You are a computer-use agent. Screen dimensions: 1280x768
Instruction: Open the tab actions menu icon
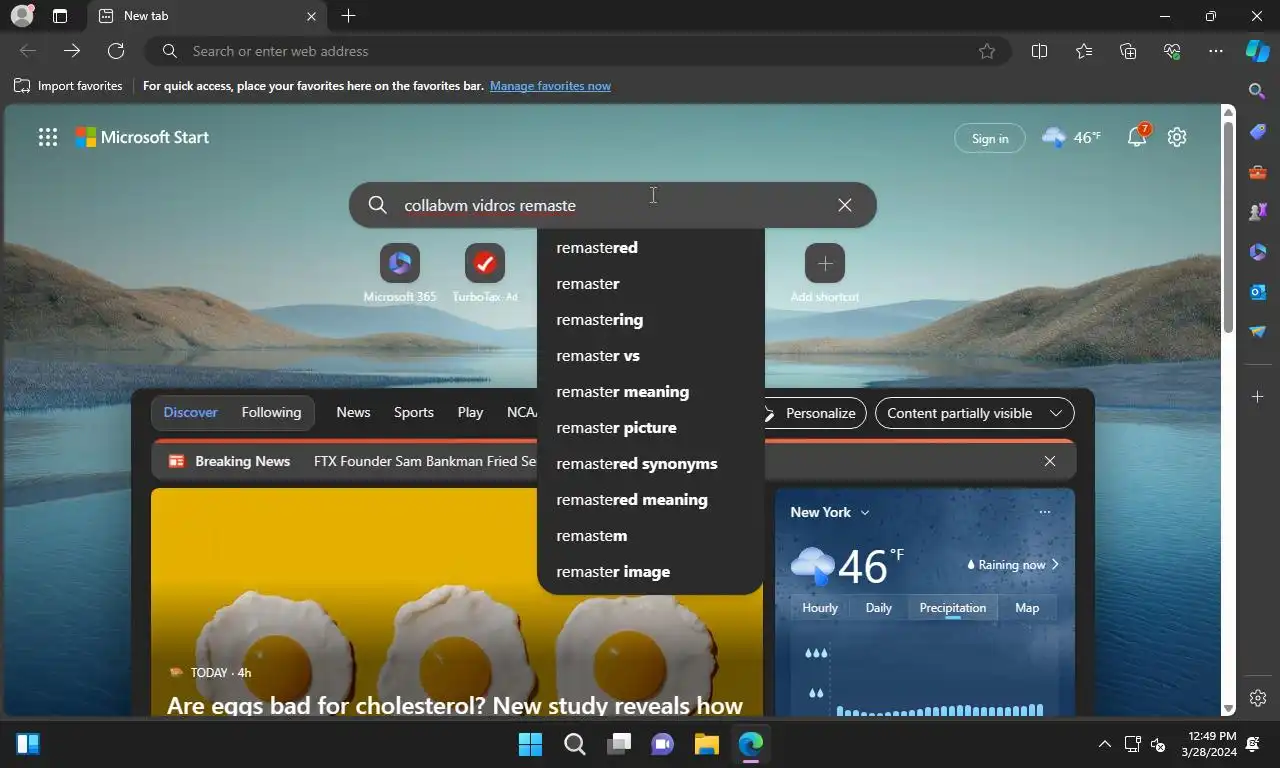point(60,16)
